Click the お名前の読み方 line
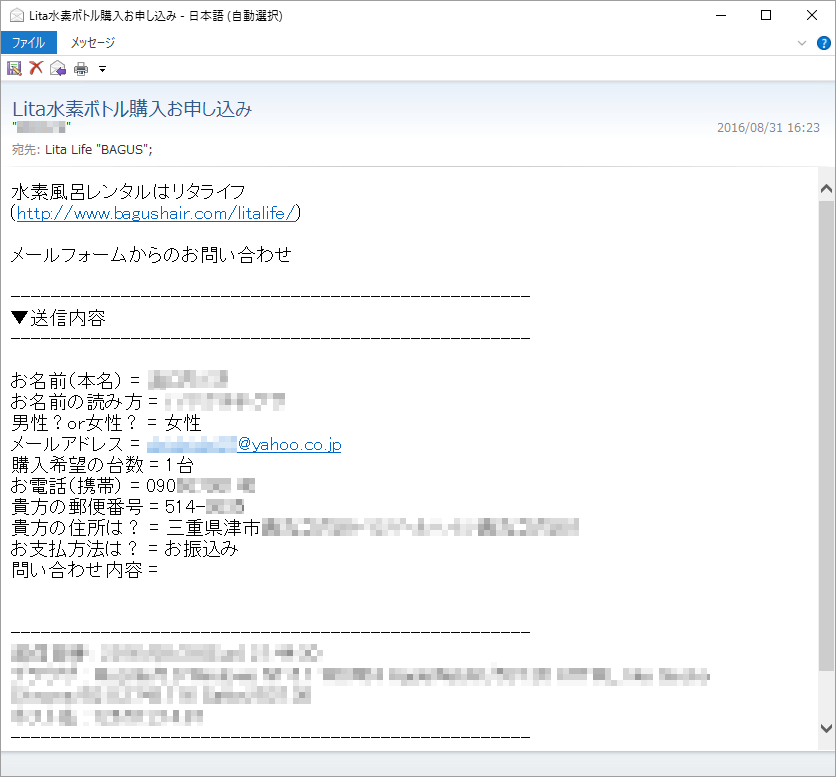The image size is (836, 777). (x=148, y=402)
